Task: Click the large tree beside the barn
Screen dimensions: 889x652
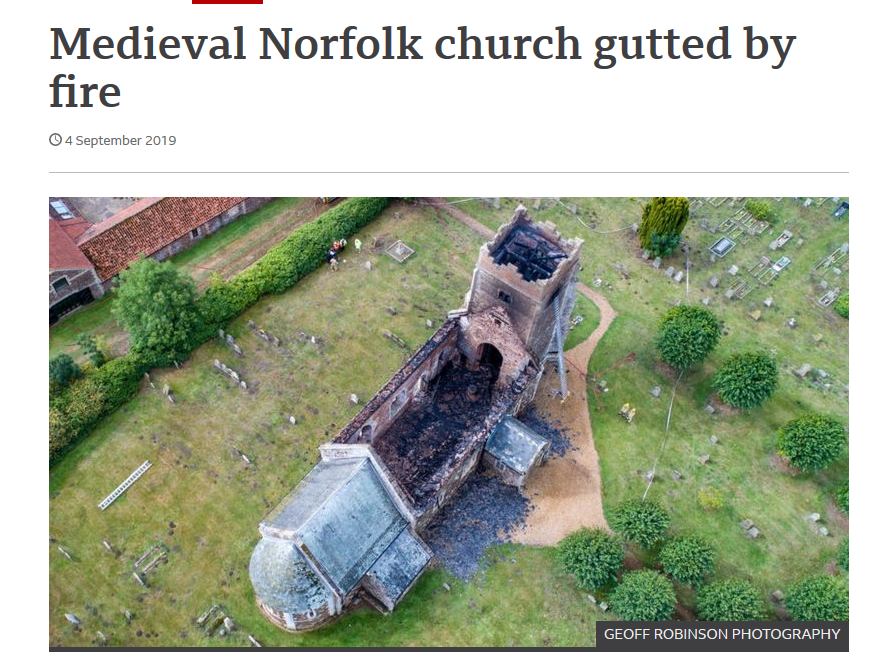Action: [156, 311]
